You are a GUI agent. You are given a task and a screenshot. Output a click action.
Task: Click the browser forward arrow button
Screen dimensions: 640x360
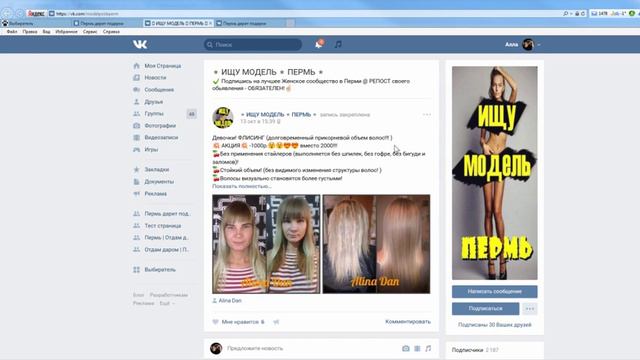click(19, 13)
